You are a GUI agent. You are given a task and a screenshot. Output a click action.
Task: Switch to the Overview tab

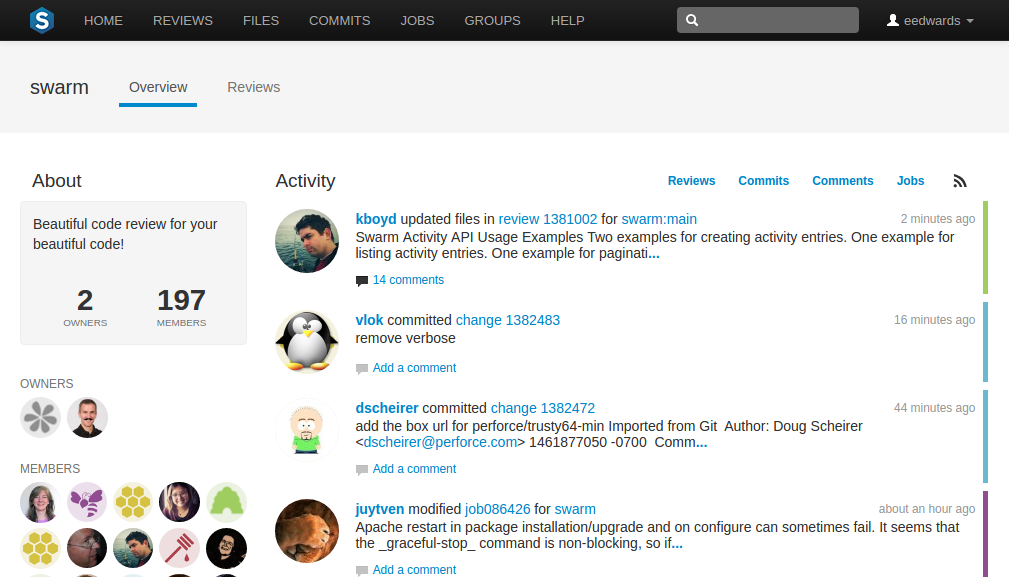(x=158, y=87)
